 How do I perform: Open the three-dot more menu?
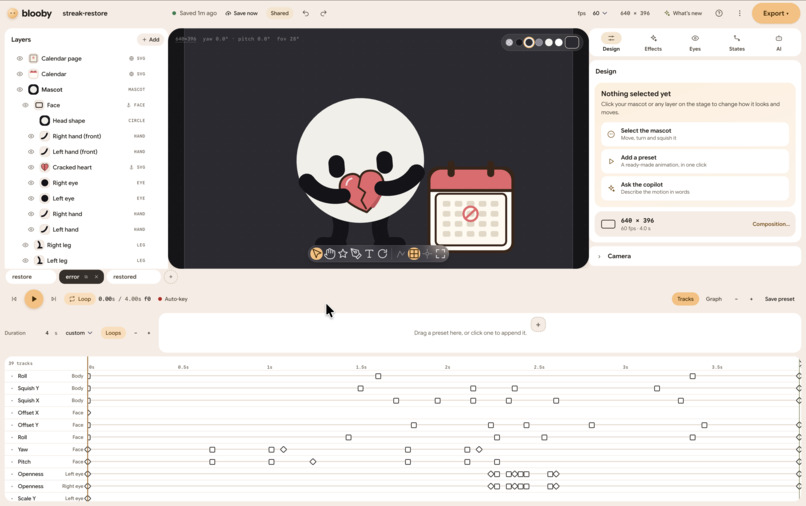coord(740,13)
